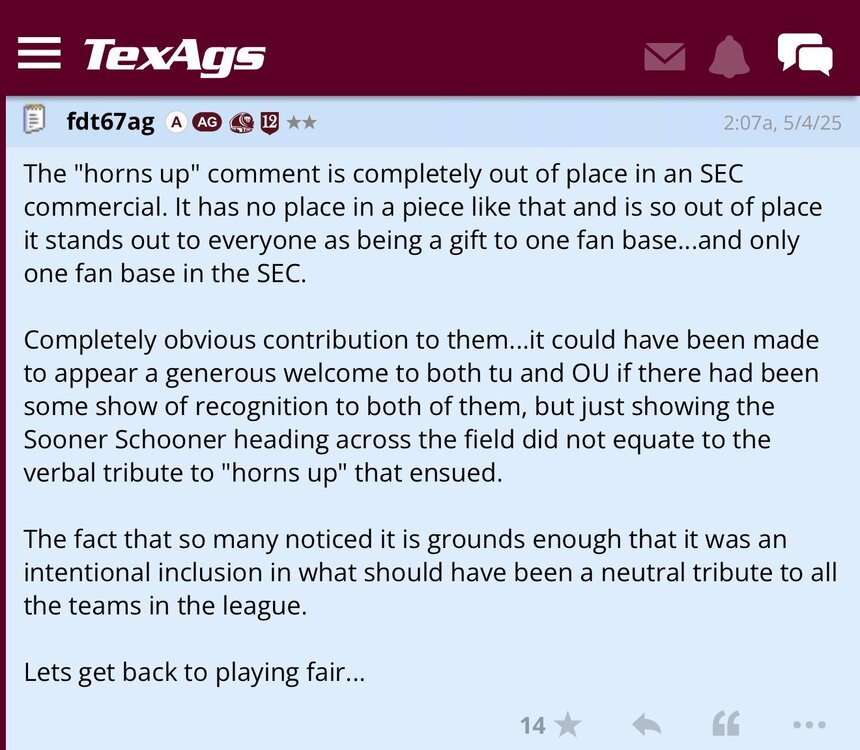
Task: Go to TexAgs home via logo
Action: click(x=174, y=56)
